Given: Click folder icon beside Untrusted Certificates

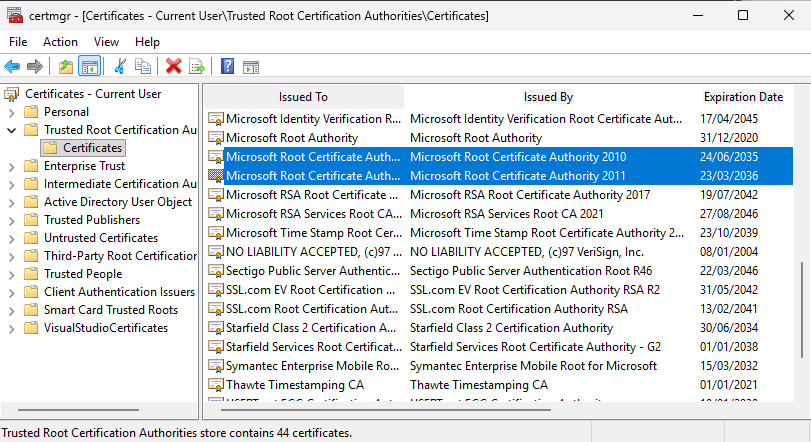Looking at the screenshot, I should coord(32,238).
